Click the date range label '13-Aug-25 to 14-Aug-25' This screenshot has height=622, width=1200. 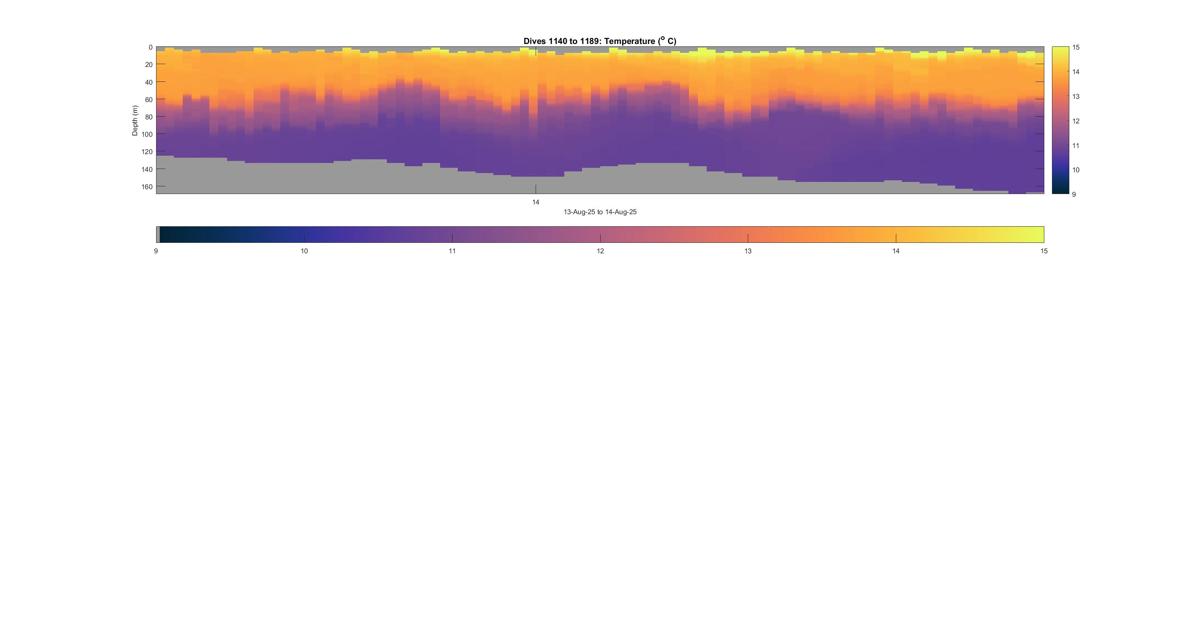pyautogui.click(x=600, y=212)
